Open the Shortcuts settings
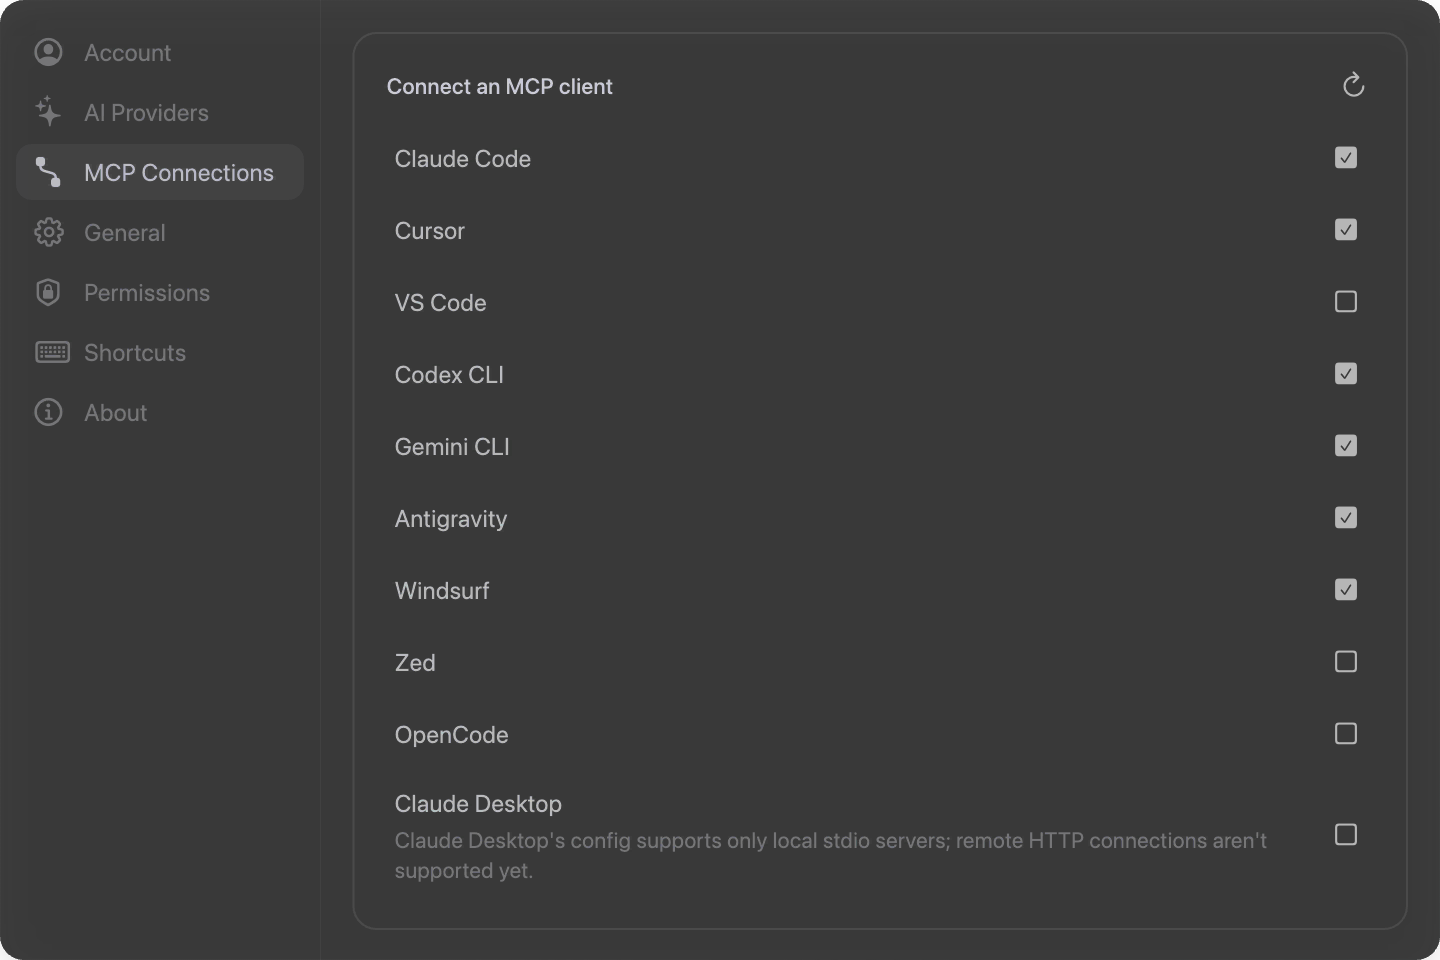Viewport: 1440px width, 960px height. tap(160, 352)
